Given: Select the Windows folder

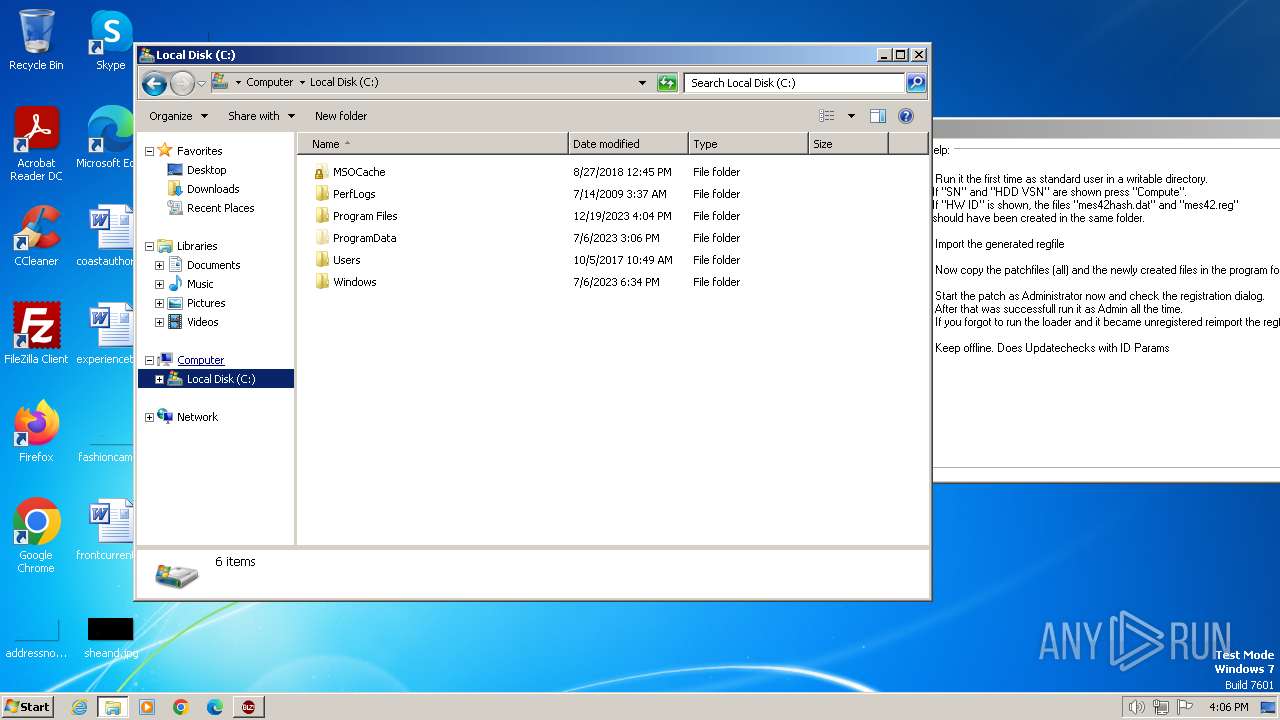Looking at the screenshot, I should tap(354, 282).
